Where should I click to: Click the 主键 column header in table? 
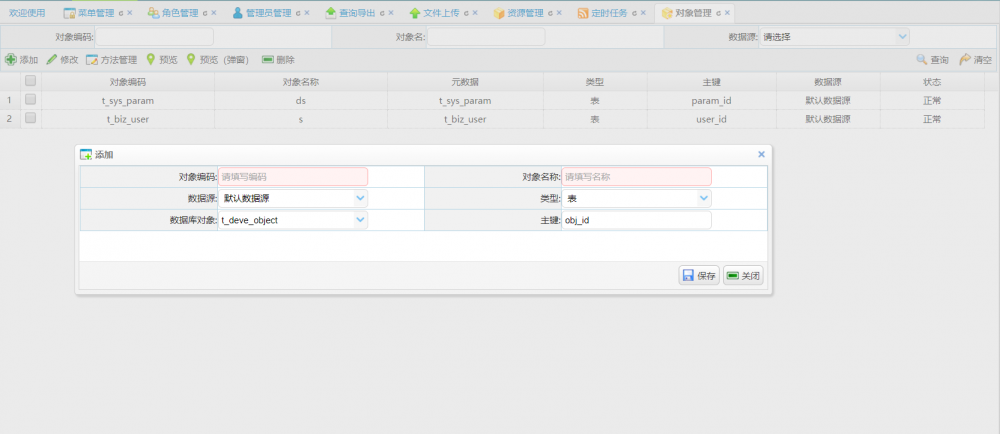click(x=712, y=82)
